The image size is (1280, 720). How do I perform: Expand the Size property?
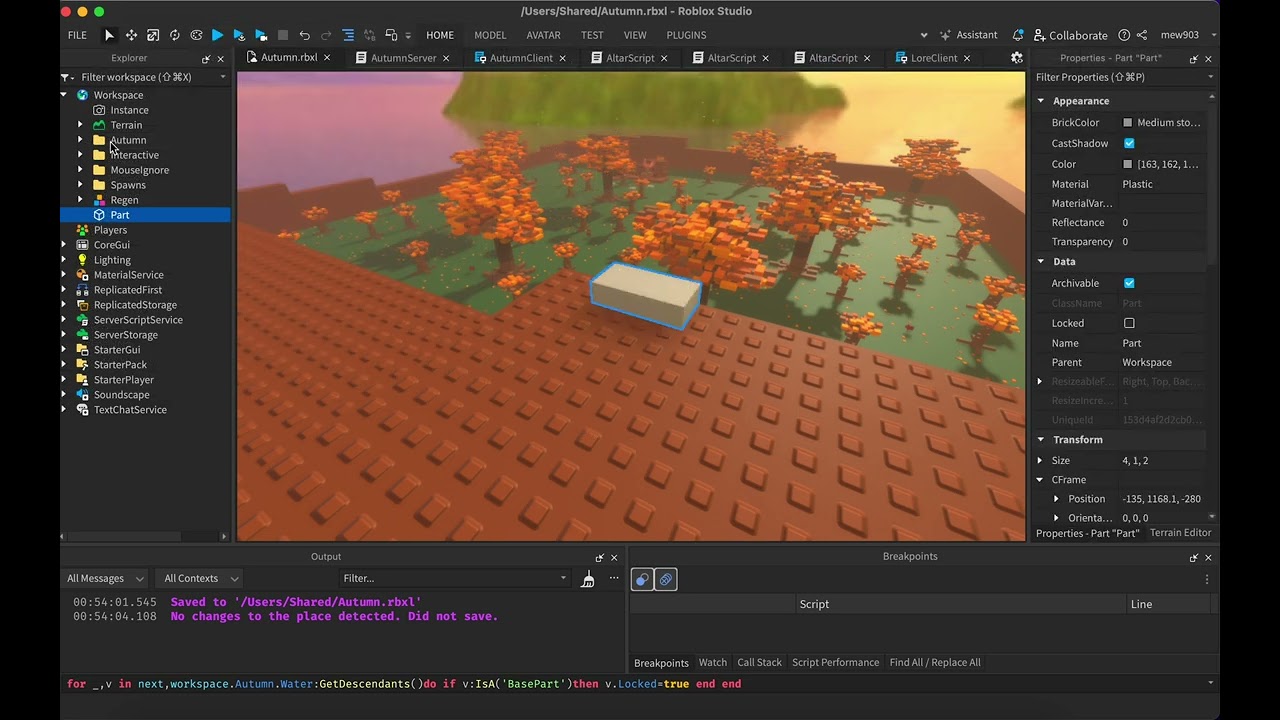(x=1040, y=461)
